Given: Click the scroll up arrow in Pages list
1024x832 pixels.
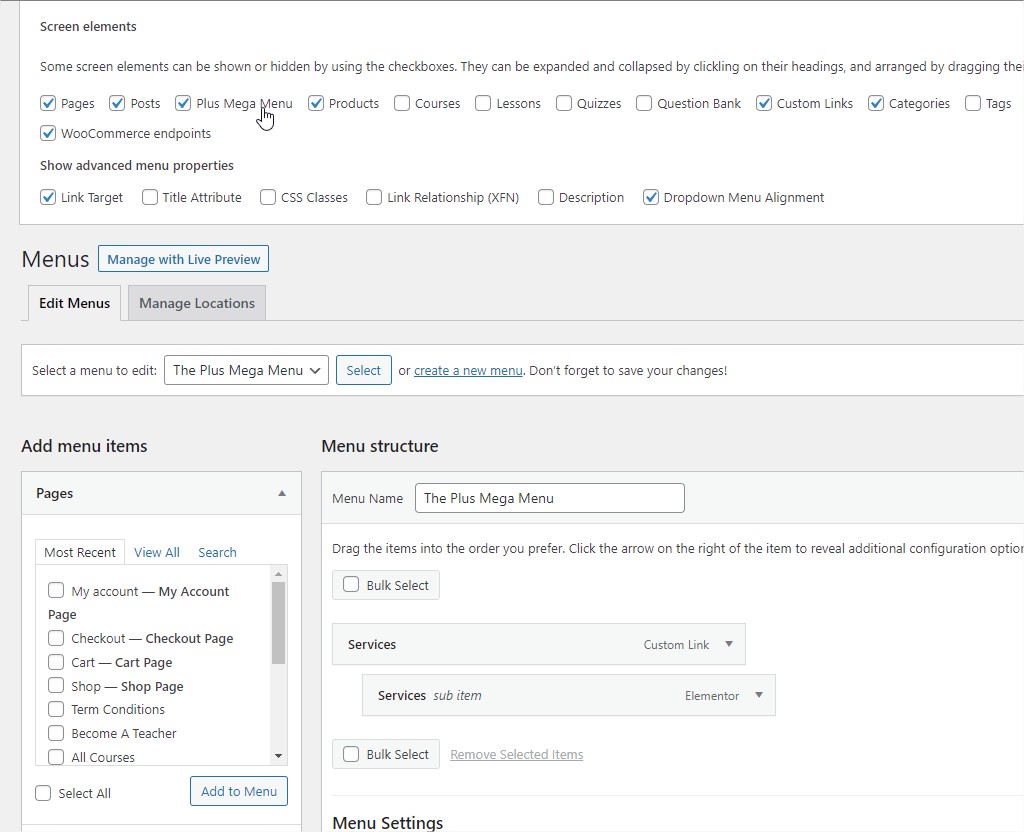Looking at the screenshot, I should (x=279, y=573).
